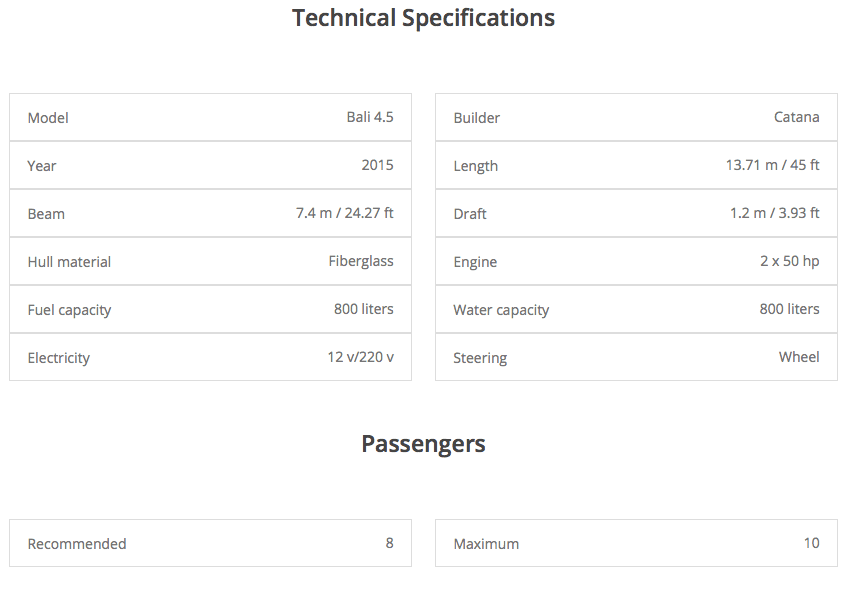Click the Steering value Wheel
Image resolution: width=851 pixels, height=596 pixels.
coord(799,357)
